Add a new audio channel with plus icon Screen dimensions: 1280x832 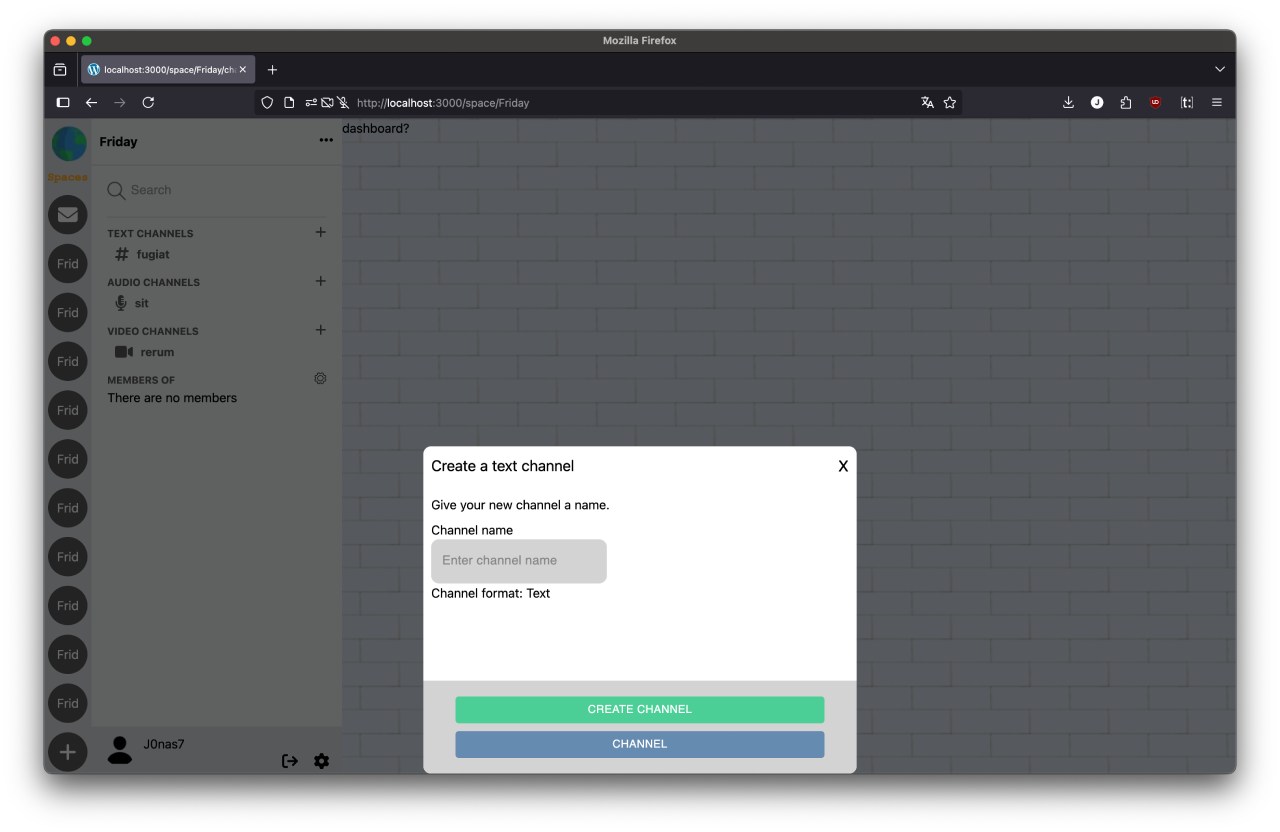coord(320,281)
